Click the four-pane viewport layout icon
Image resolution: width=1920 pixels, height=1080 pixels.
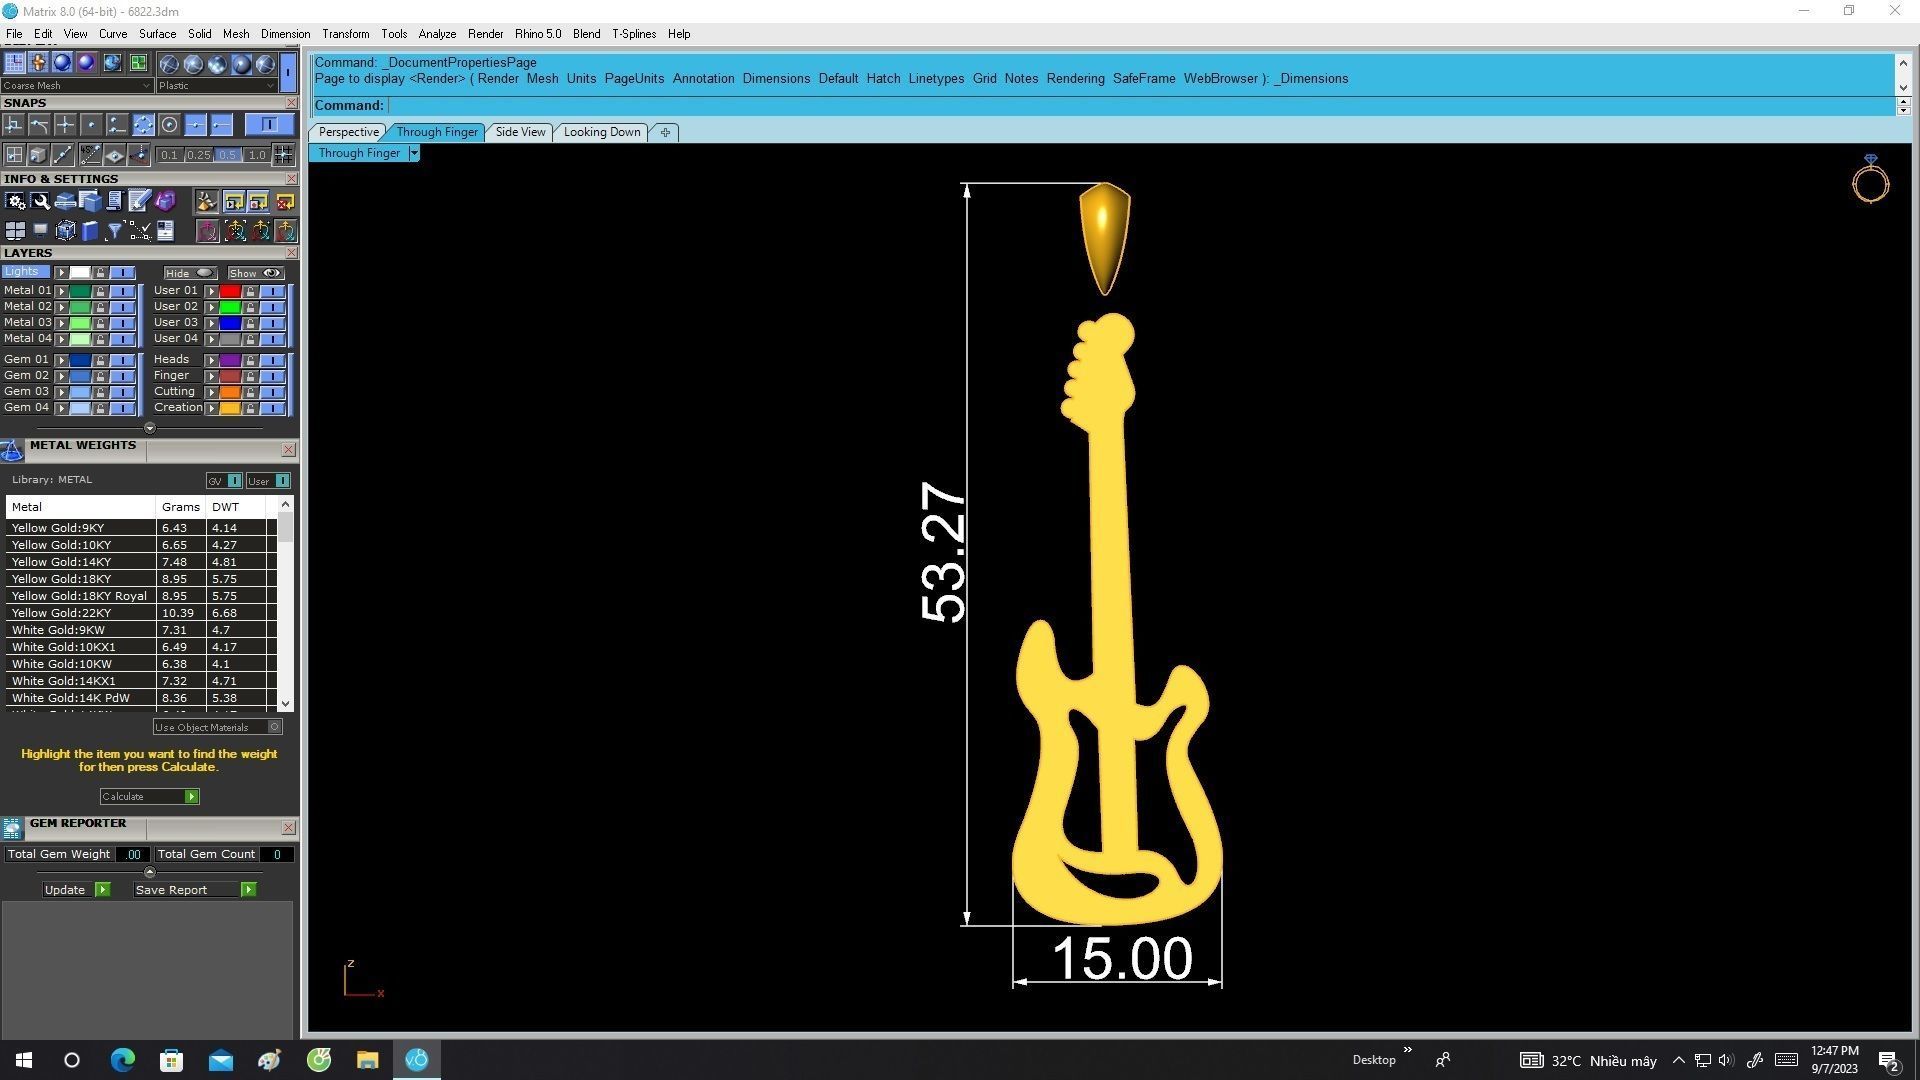pos(15,231)
